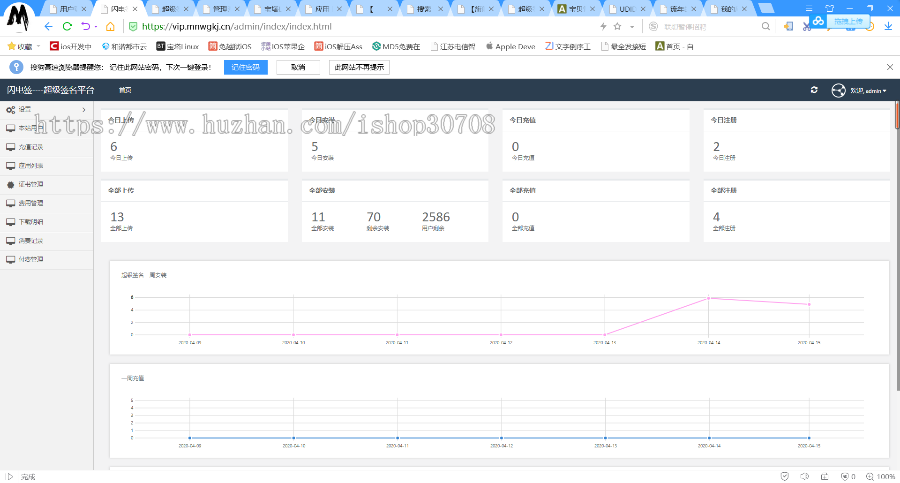This screenshot has width=900, height=483.
Task: Click the magnifier icon in the search box
Action: pyautogui.click(x=766, y=26)
